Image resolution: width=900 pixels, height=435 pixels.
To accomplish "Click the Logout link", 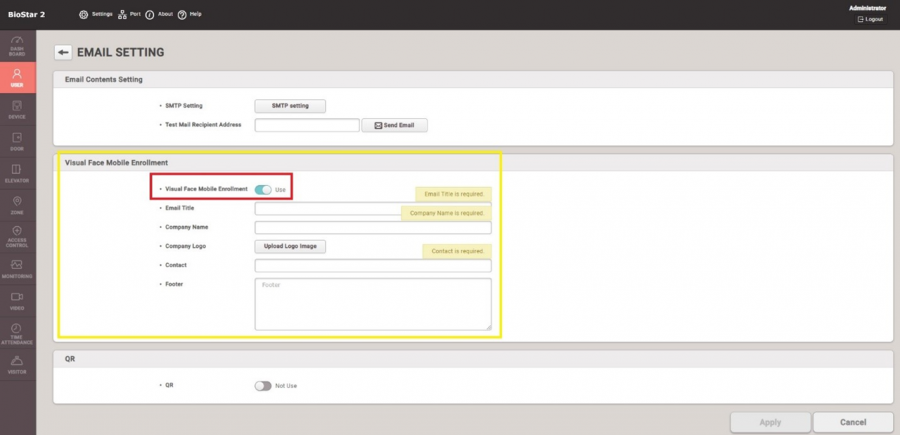I will (869, 19).
